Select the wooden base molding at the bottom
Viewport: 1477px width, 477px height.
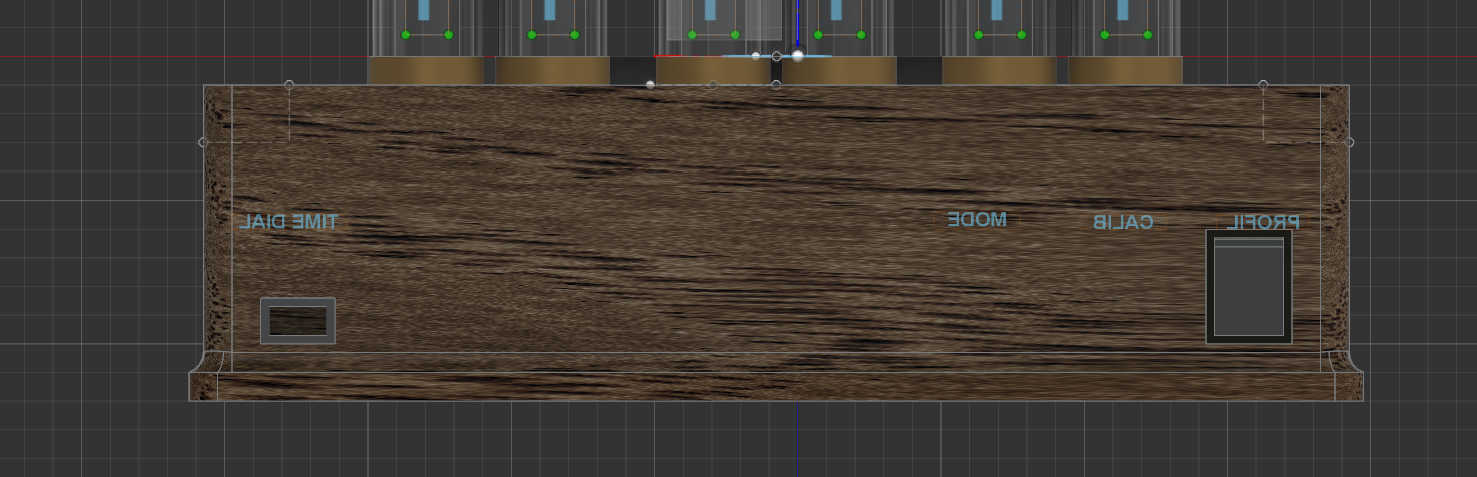click(775, 387)
